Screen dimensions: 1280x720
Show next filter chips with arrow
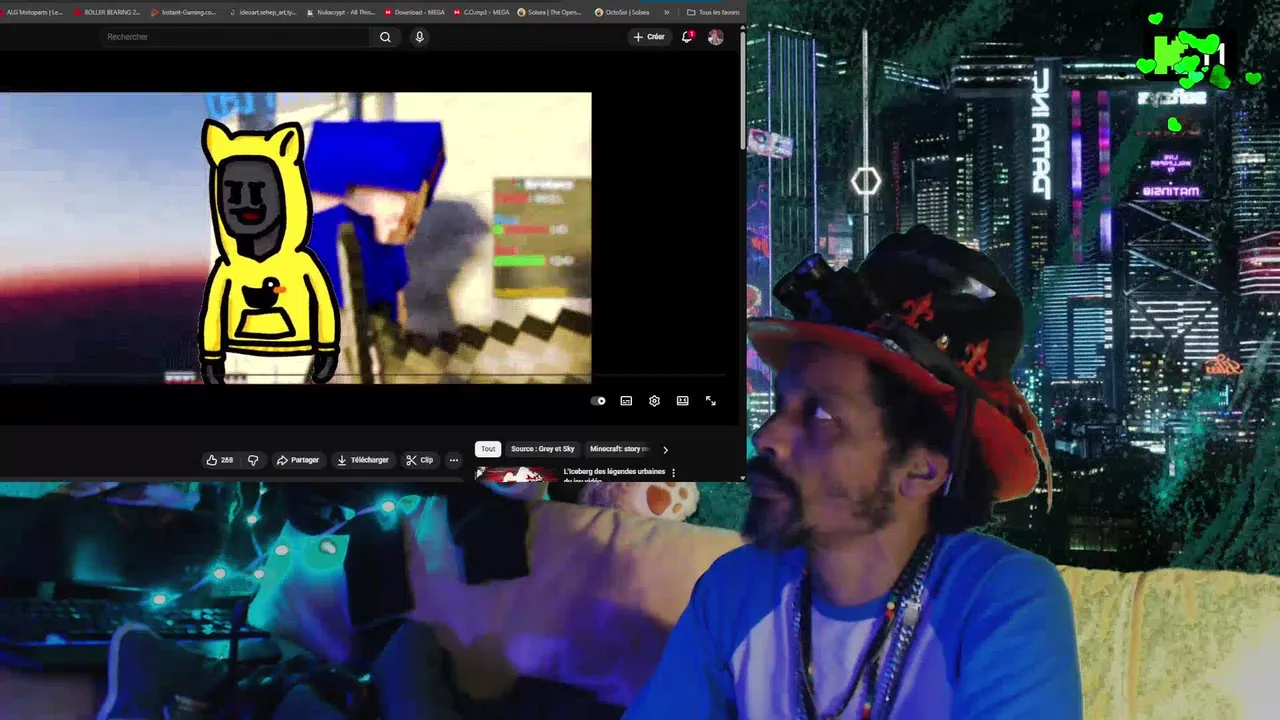click(x=665, y=450)
